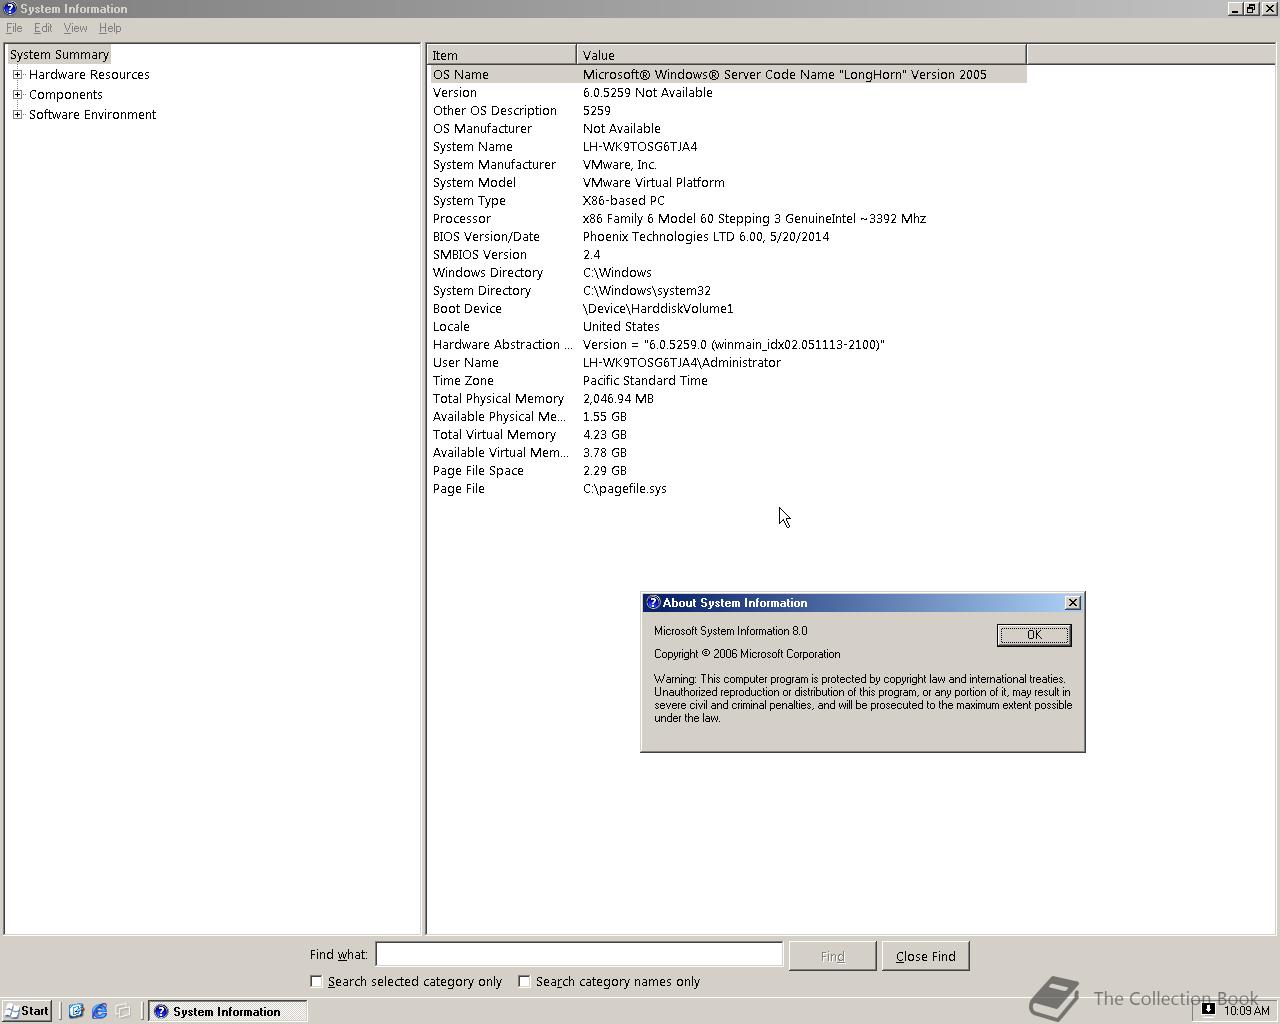This screenshot has height=1024, width=1280.
Task: Select the System Model row
Action: pos(728,182)
